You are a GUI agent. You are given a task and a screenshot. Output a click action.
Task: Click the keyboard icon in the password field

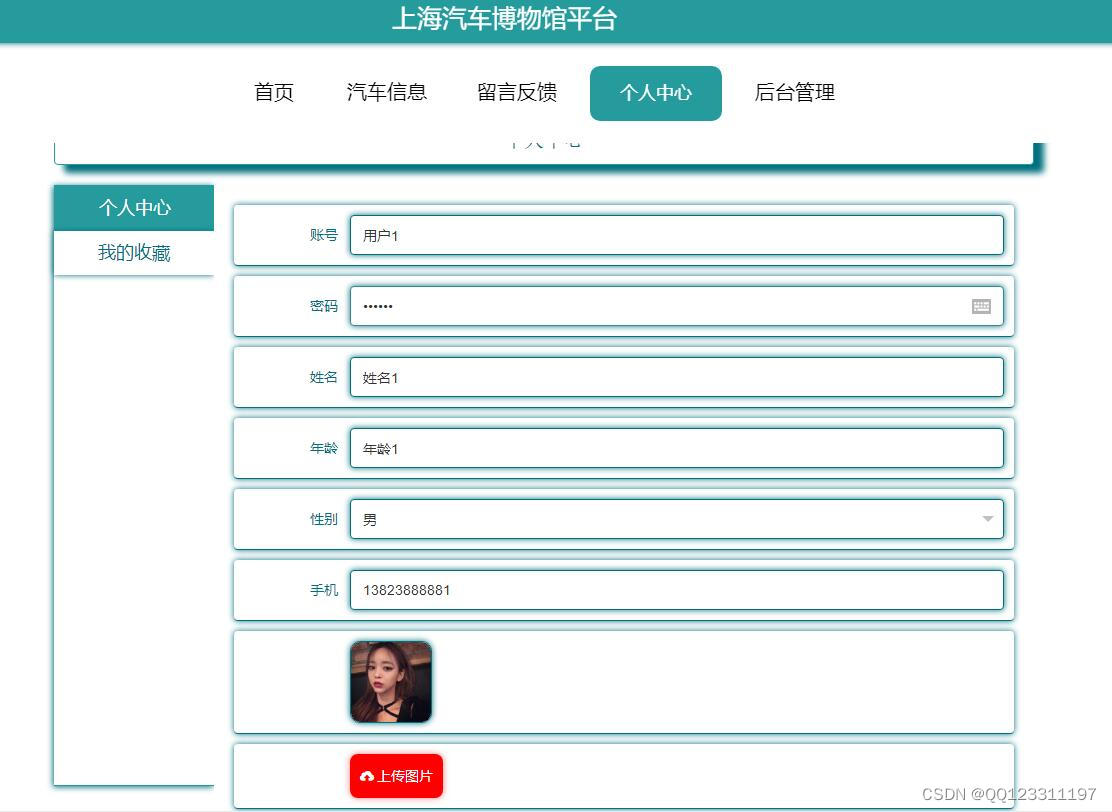981,306
